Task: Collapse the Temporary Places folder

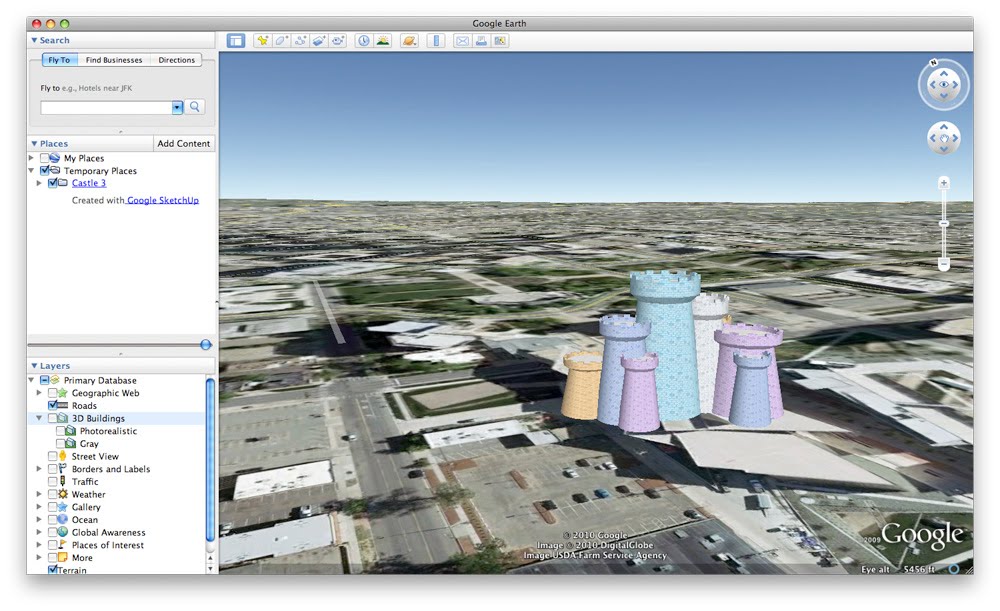Action: tap(31, 171)
